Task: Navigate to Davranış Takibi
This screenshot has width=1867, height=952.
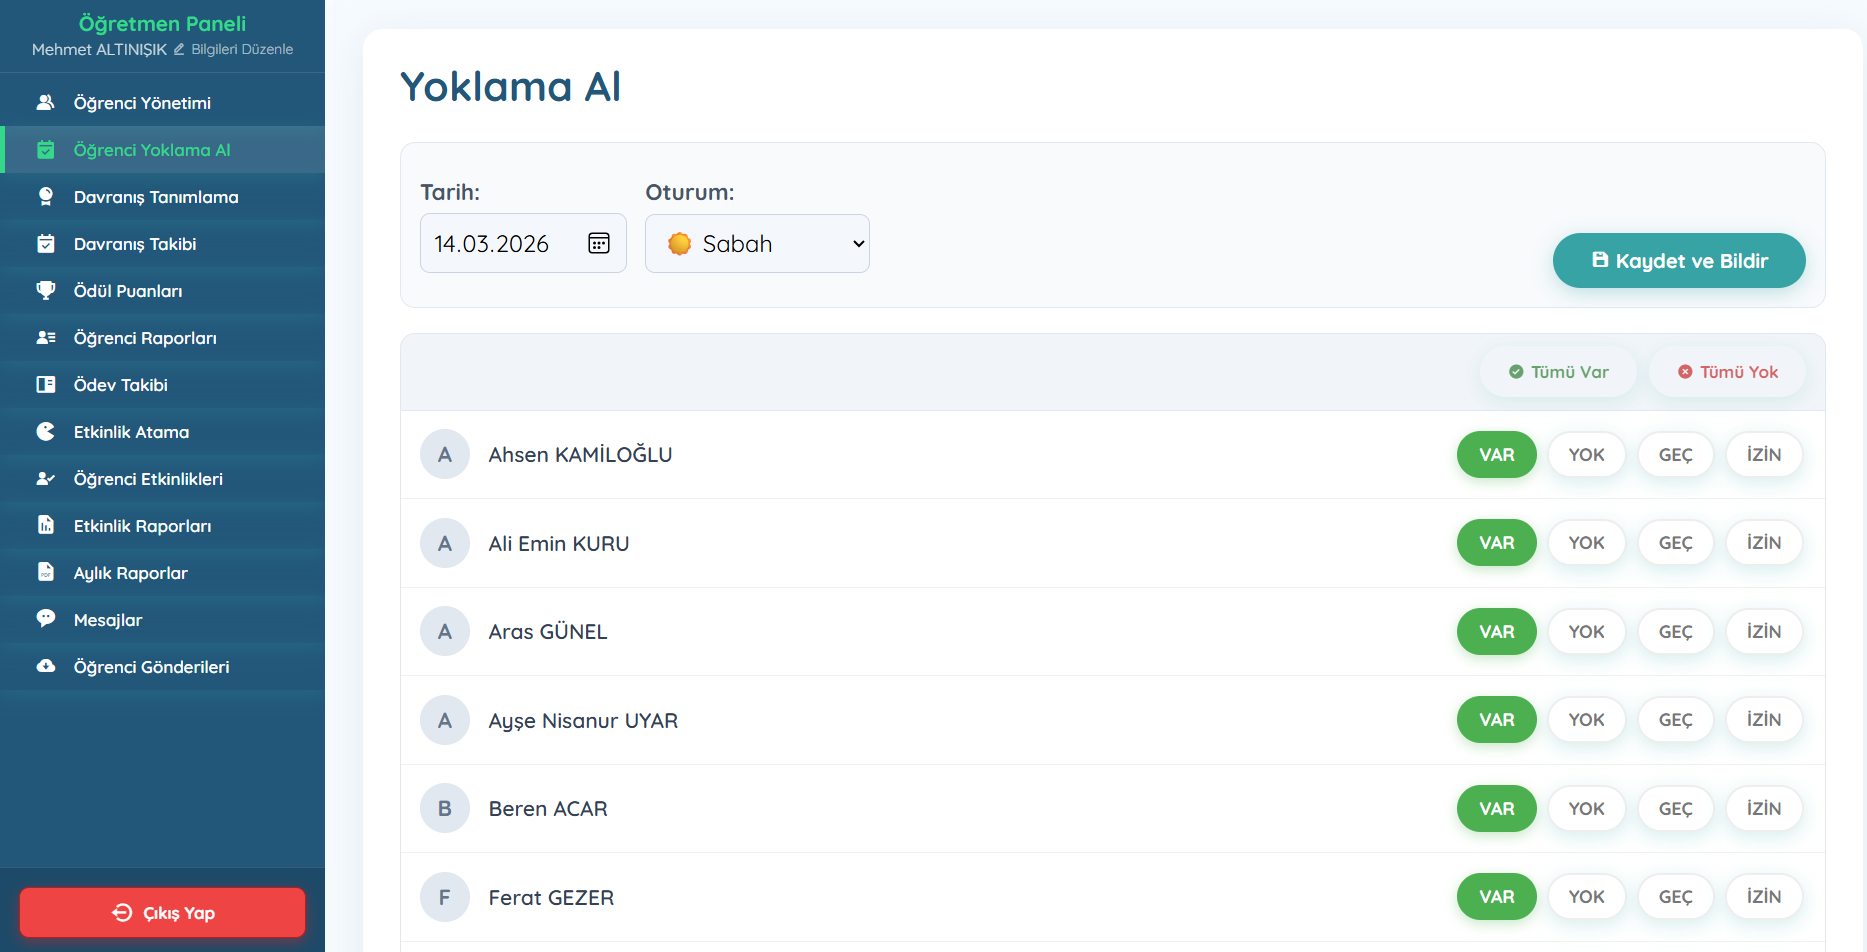Action: pos(135,244)
